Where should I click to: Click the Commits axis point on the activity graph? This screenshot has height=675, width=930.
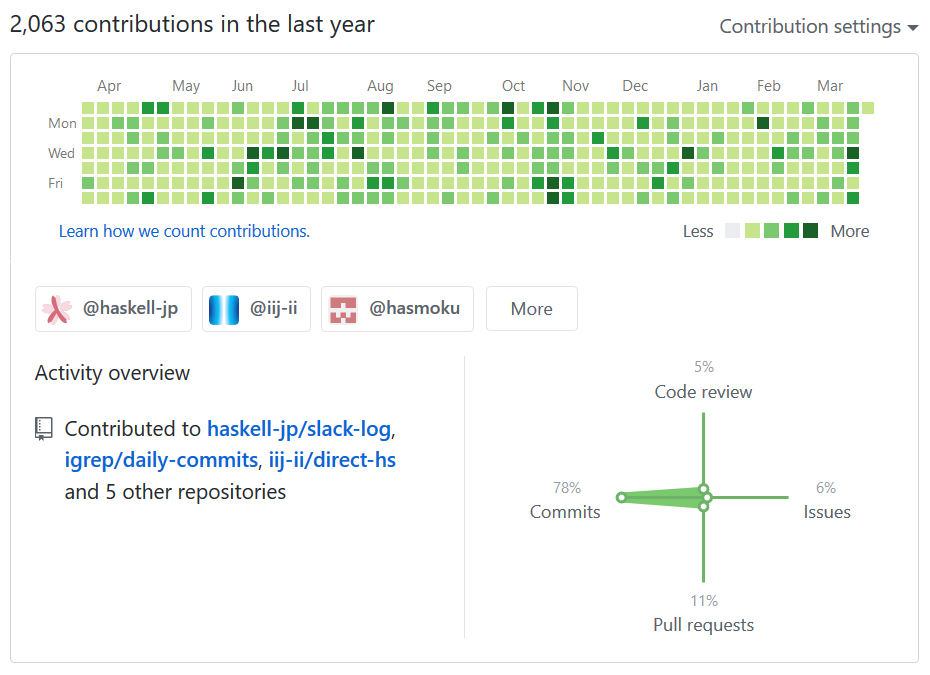click(x=623, y=496)
